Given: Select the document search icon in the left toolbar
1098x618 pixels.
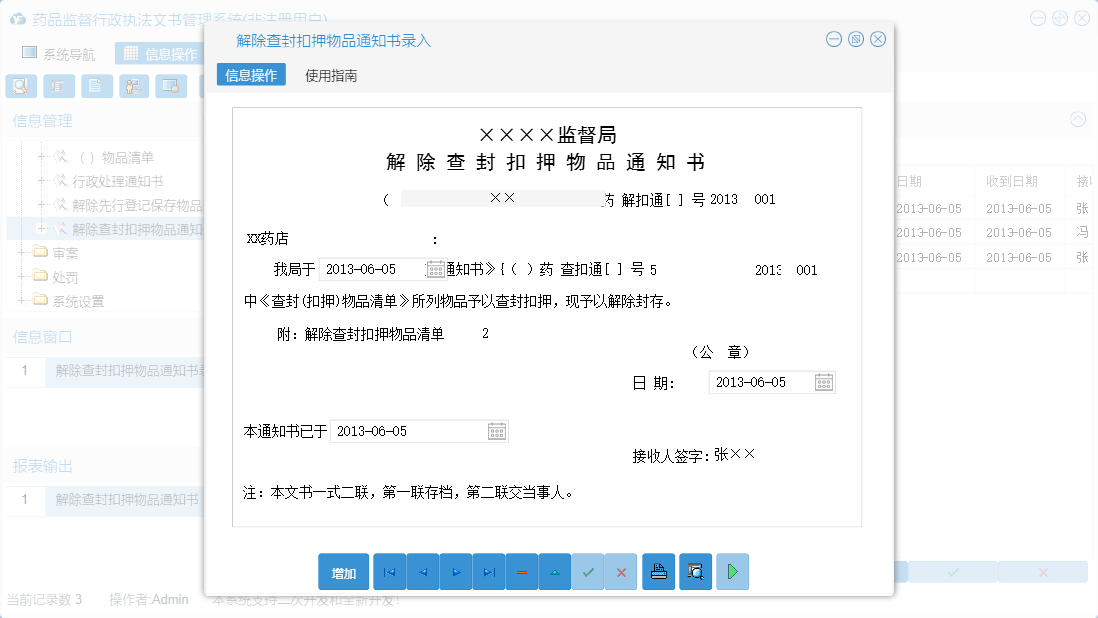Looking at the screenshot, I should (x=20, y=86).
